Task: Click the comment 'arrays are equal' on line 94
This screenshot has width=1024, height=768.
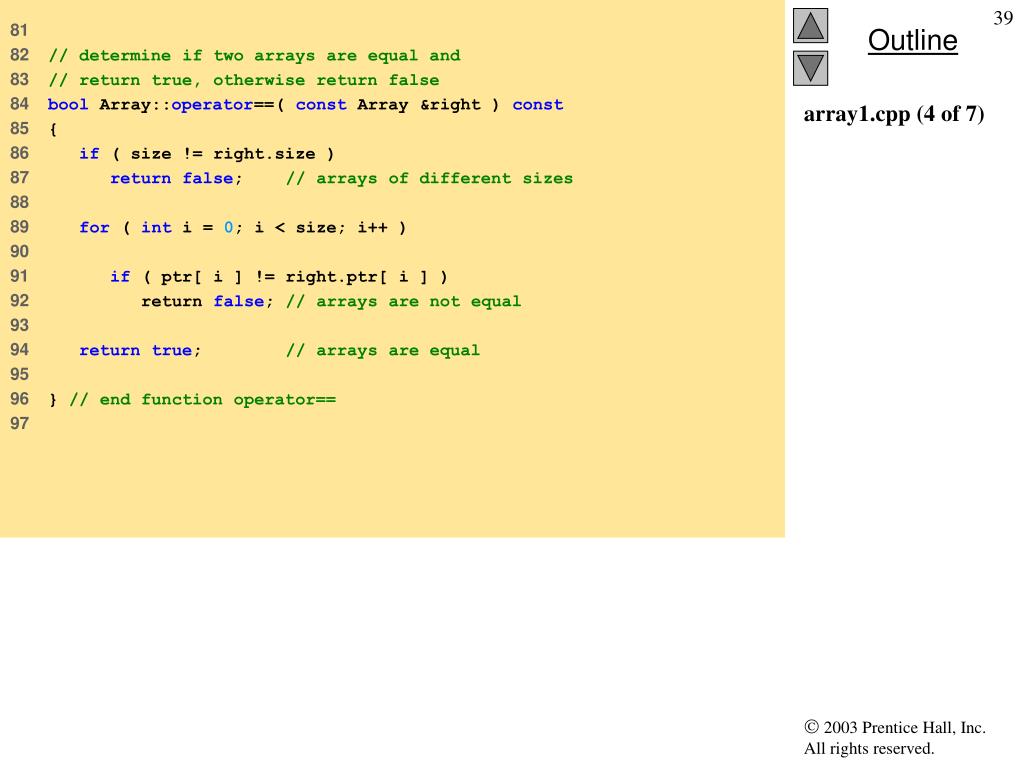Action: point(383,351)
